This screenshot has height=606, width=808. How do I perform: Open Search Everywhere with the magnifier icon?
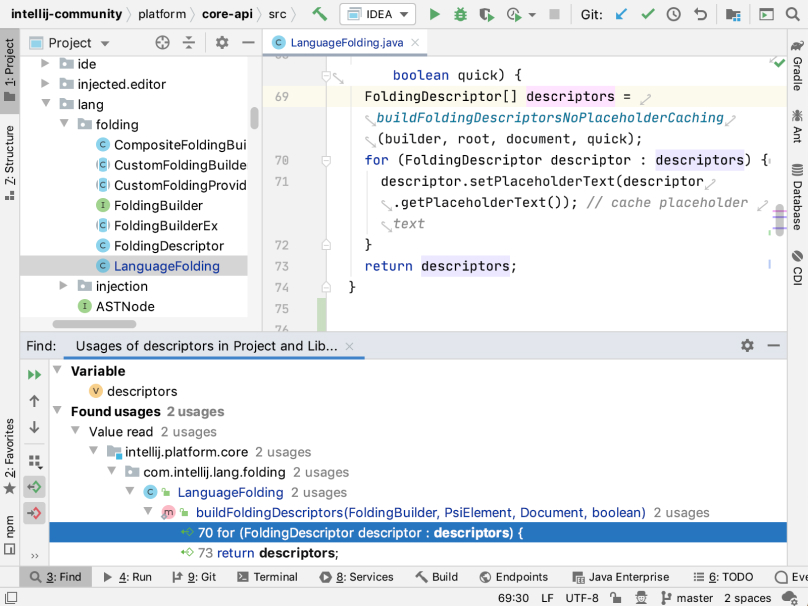point(790,14)
